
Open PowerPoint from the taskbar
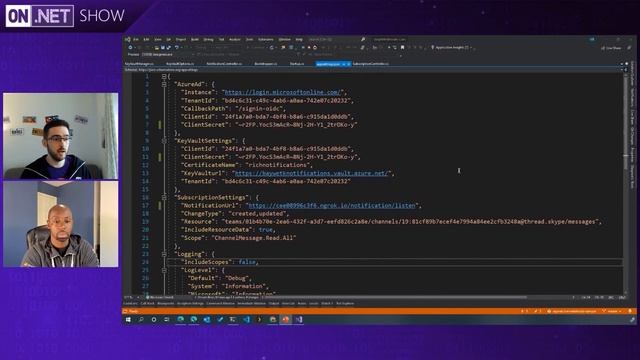tap(285, 320)
